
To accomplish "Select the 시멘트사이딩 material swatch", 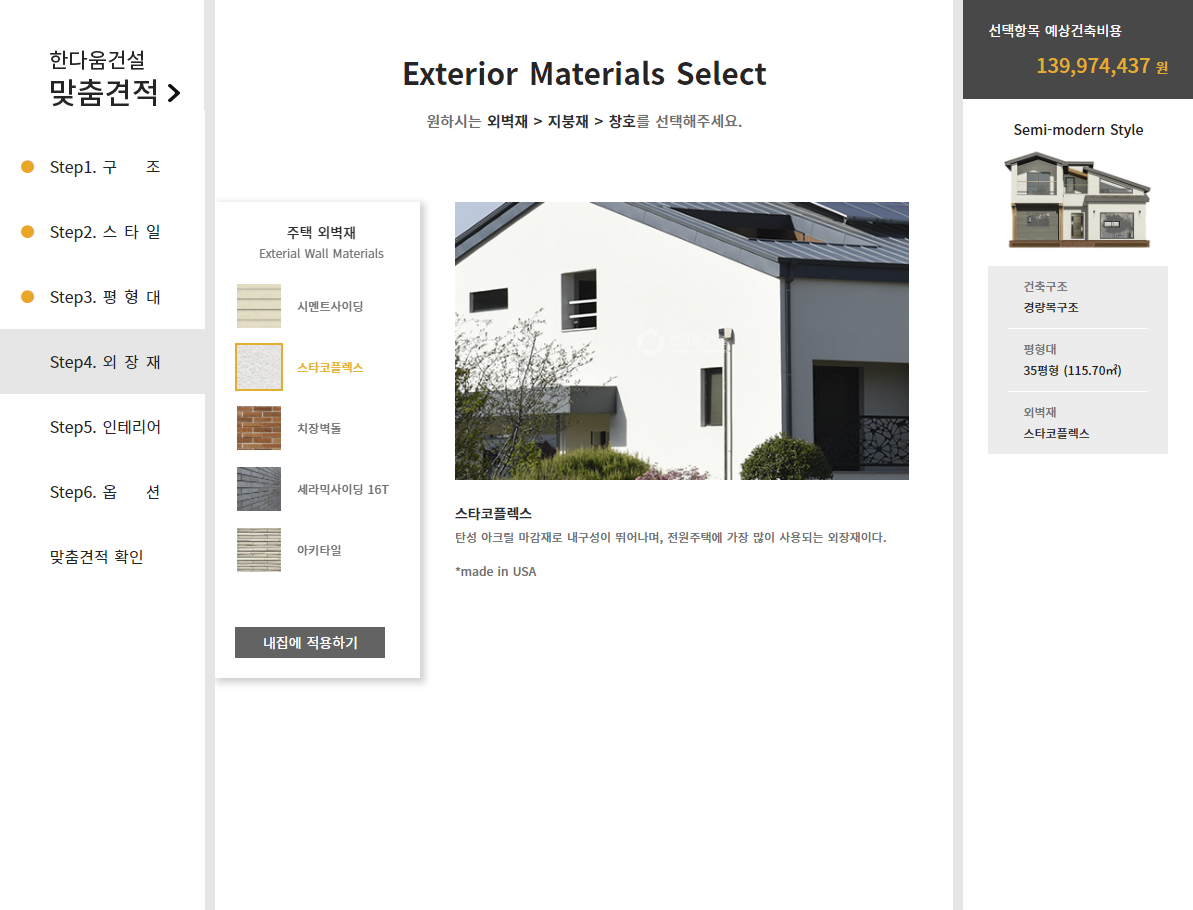I will point(259,306).
